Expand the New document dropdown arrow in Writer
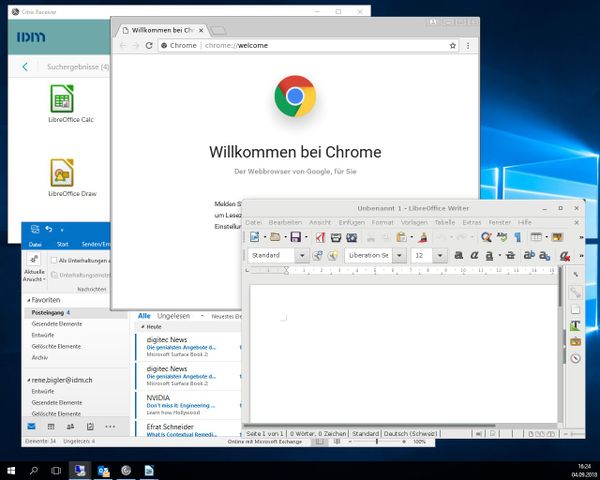 (265, 237)
